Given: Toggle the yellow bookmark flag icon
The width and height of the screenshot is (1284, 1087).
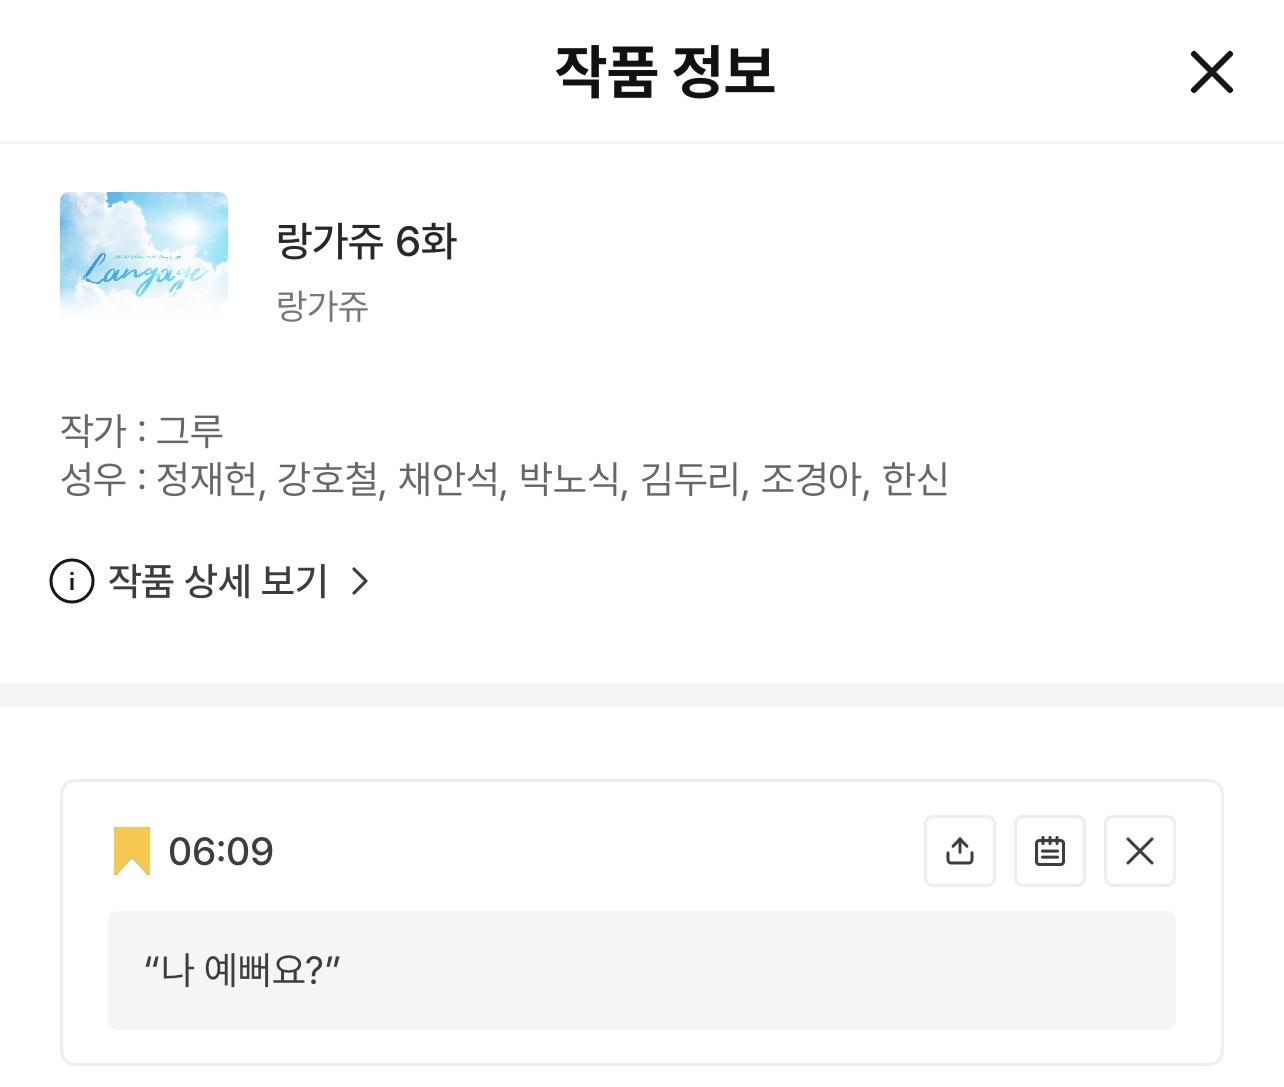Looking at the screenshot, I should pyautogui.click(x=131, y=851).
